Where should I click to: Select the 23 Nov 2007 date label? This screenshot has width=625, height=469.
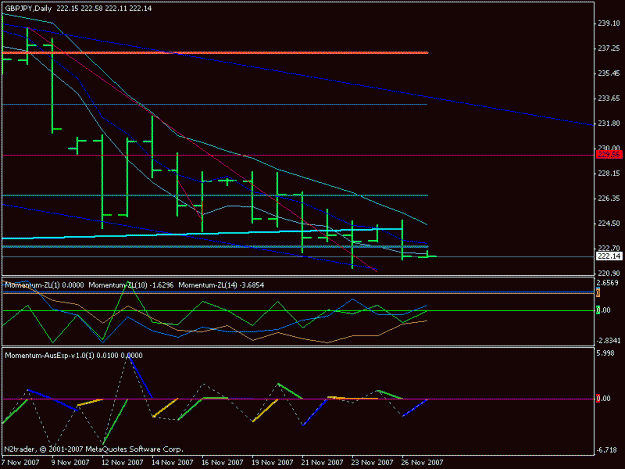point(372,462)
